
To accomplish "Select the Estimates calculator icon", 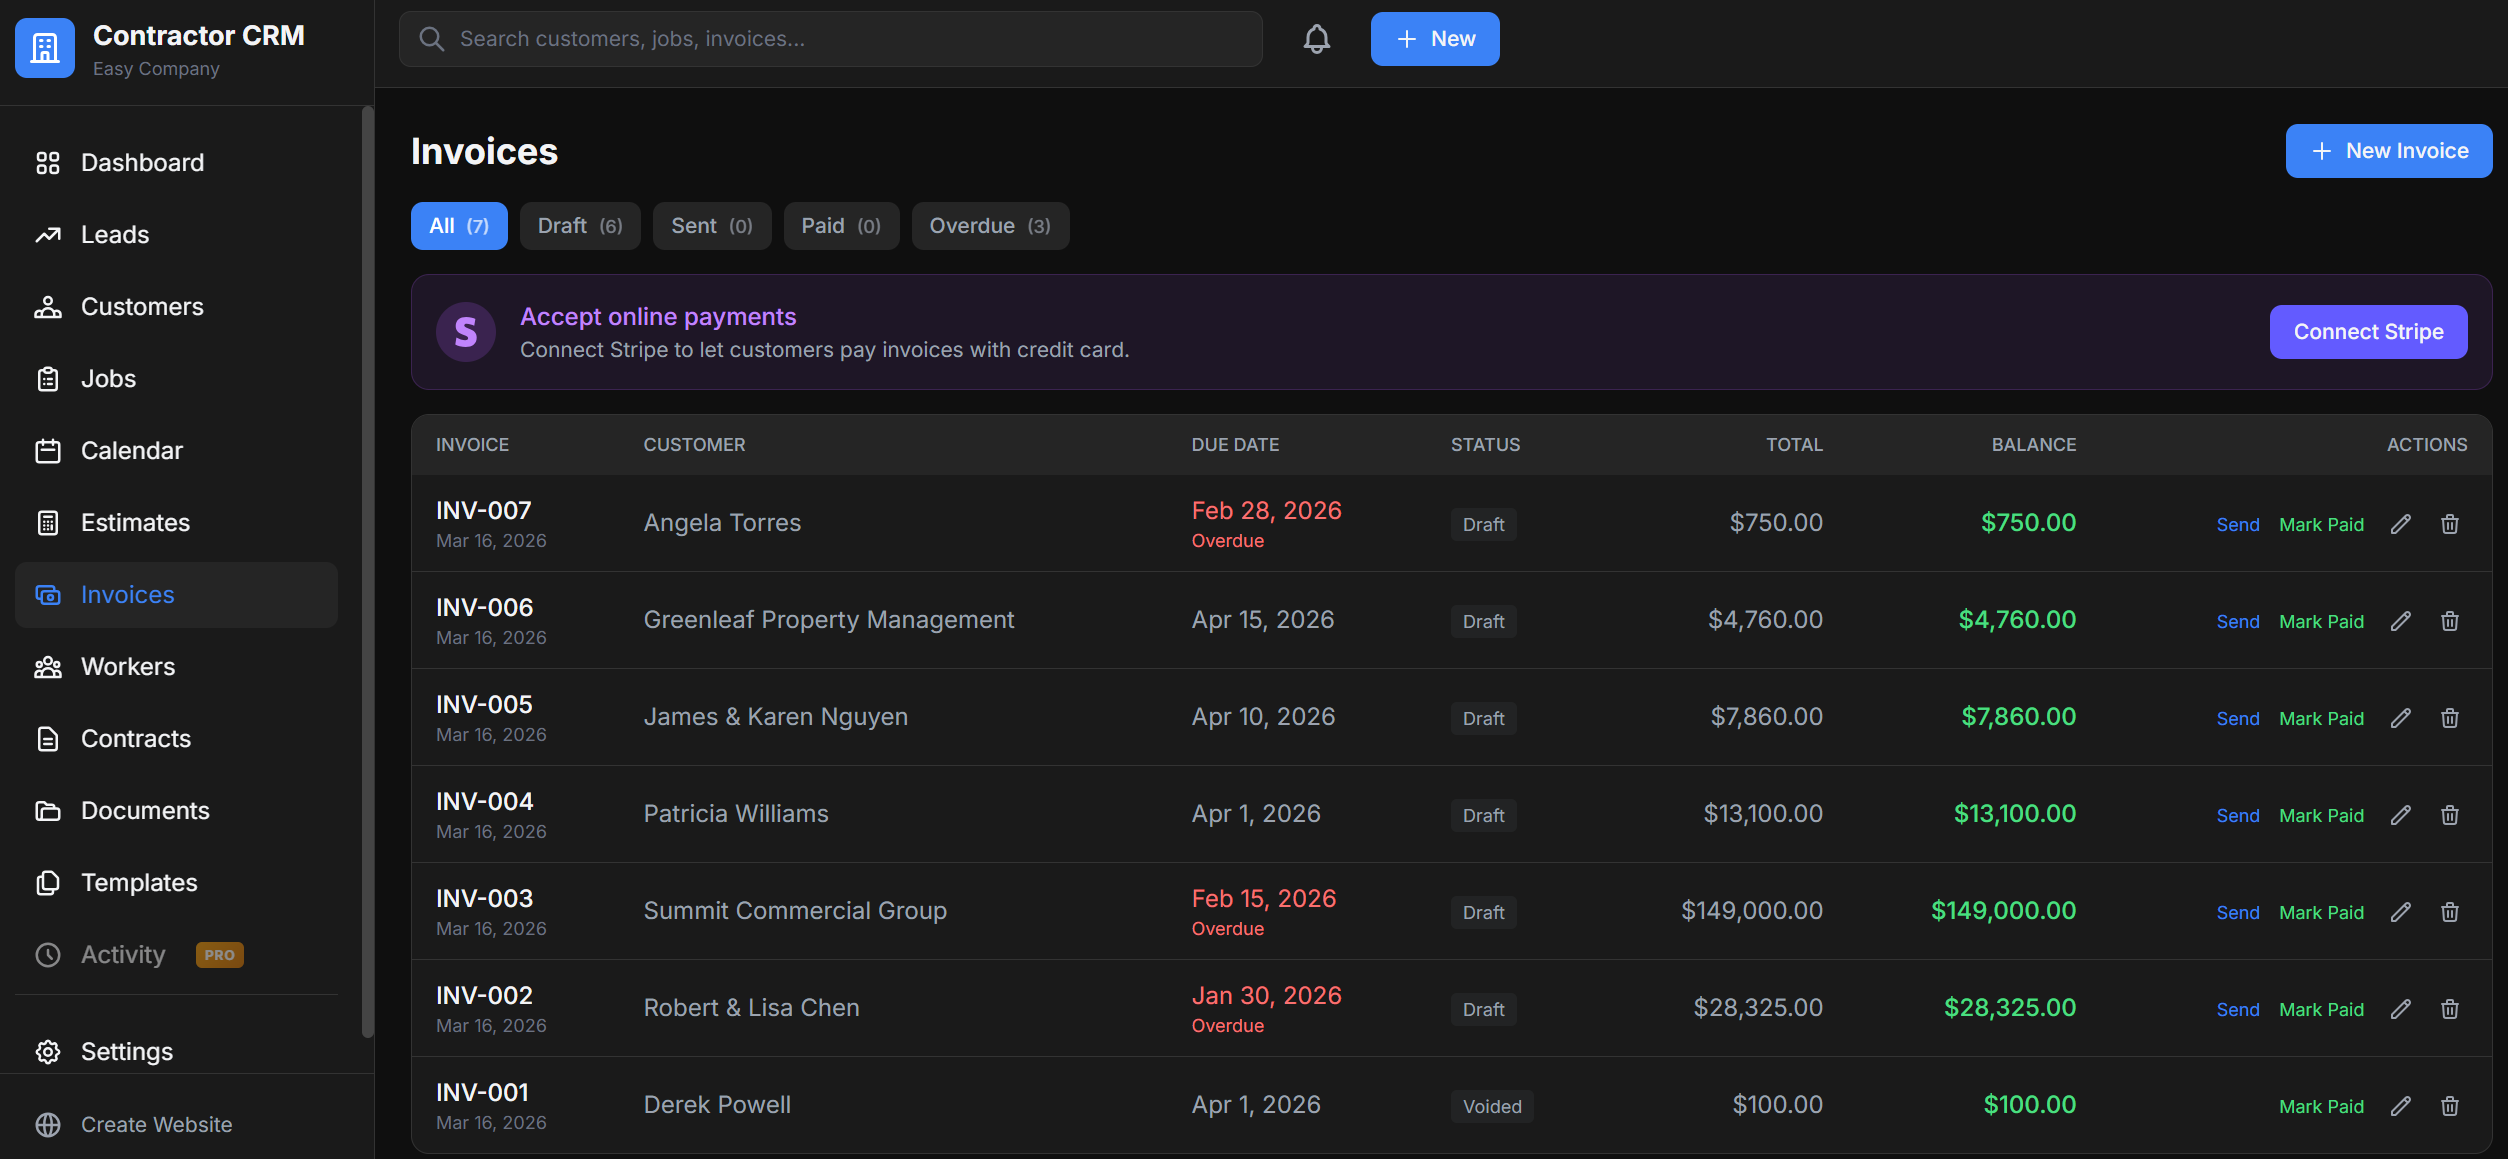I will coord(48,522).
